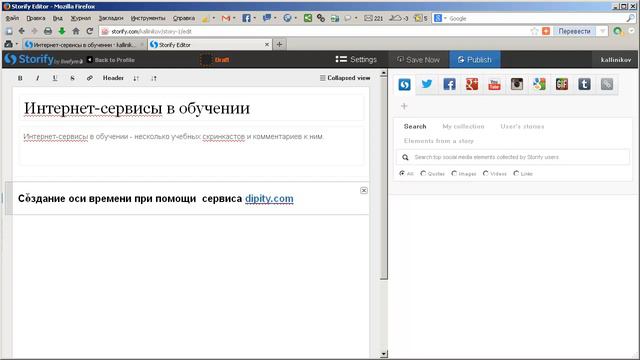The image size is (640, 360).
Task: Open the embed URL link source
Action: (607, 84)
